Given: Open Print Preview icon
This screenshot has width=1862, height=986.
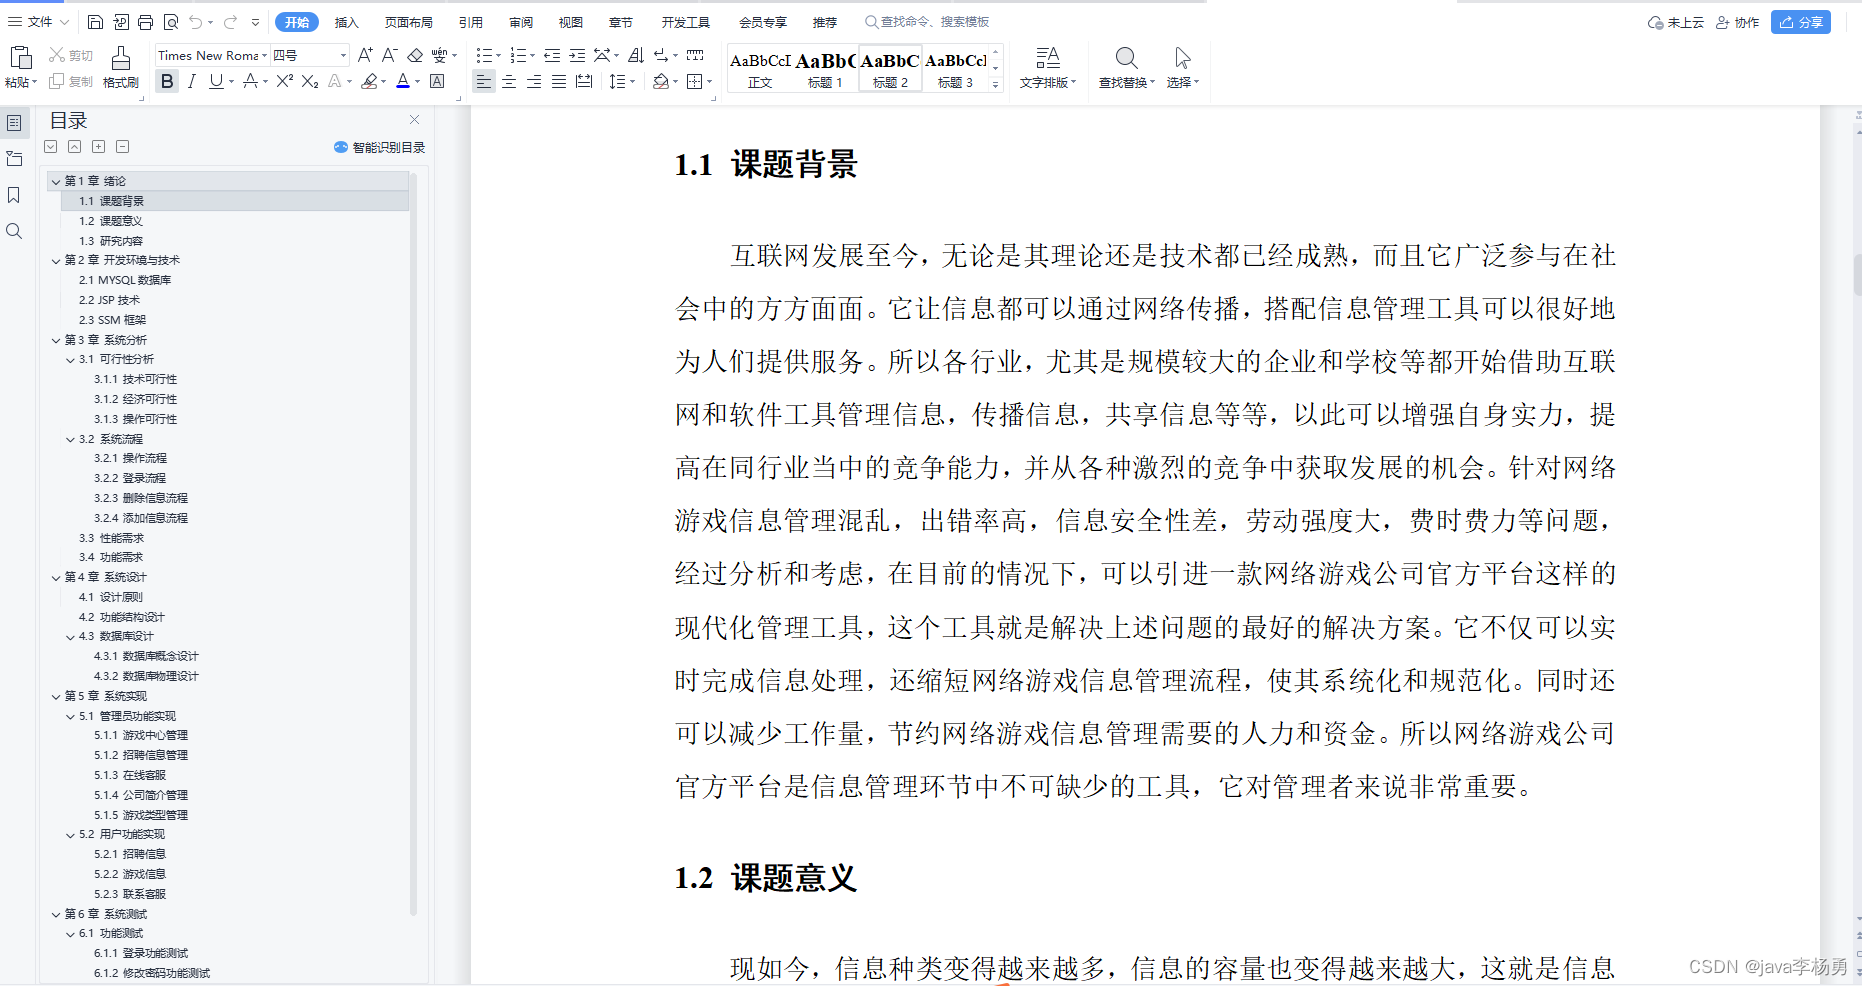Looking at the screenshot, I should pyautogui.click(x=170, y=22).
